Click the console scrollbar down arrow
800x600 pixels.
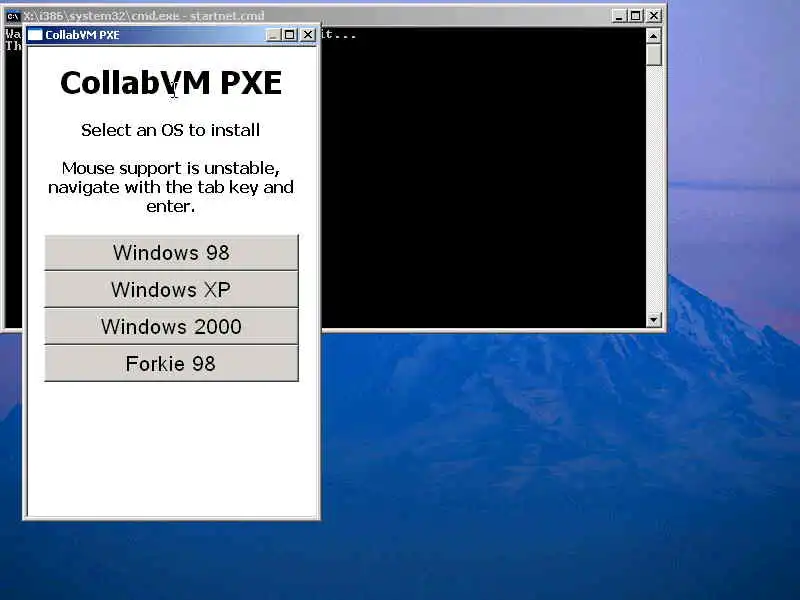654,320
